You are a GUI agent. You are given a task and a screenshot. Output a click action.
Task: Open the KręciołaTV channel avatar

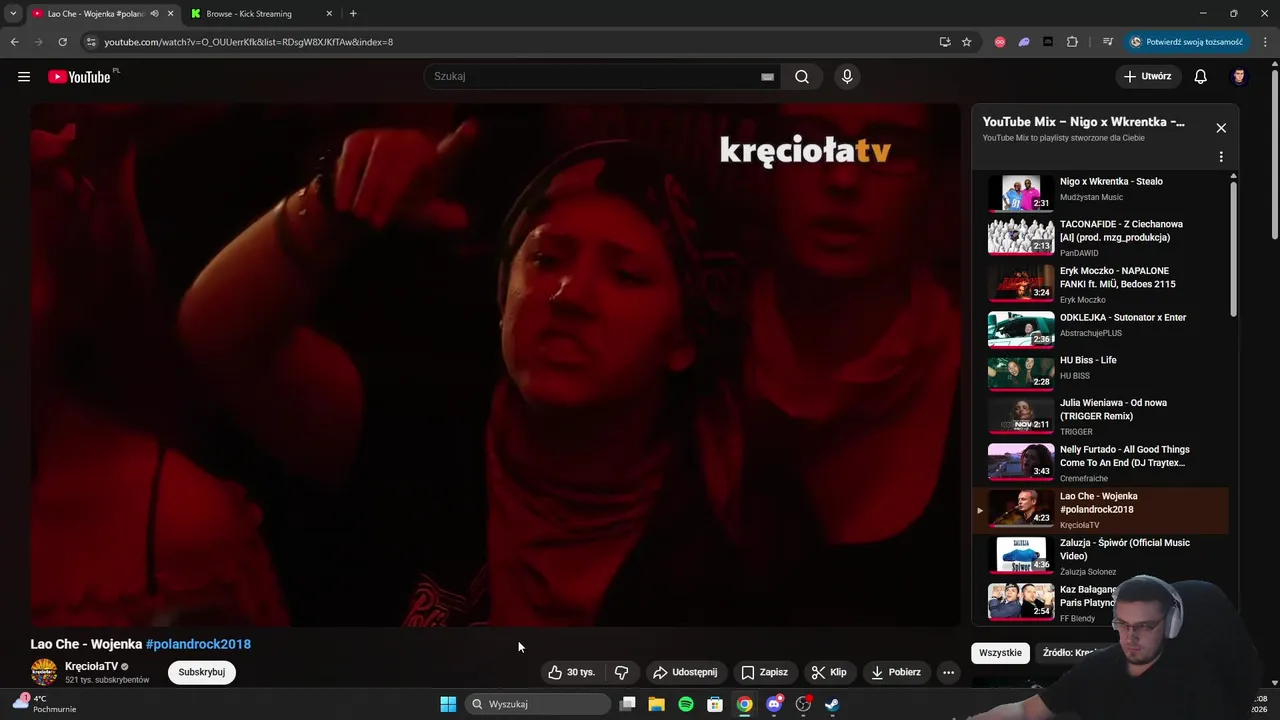point(44,672)
